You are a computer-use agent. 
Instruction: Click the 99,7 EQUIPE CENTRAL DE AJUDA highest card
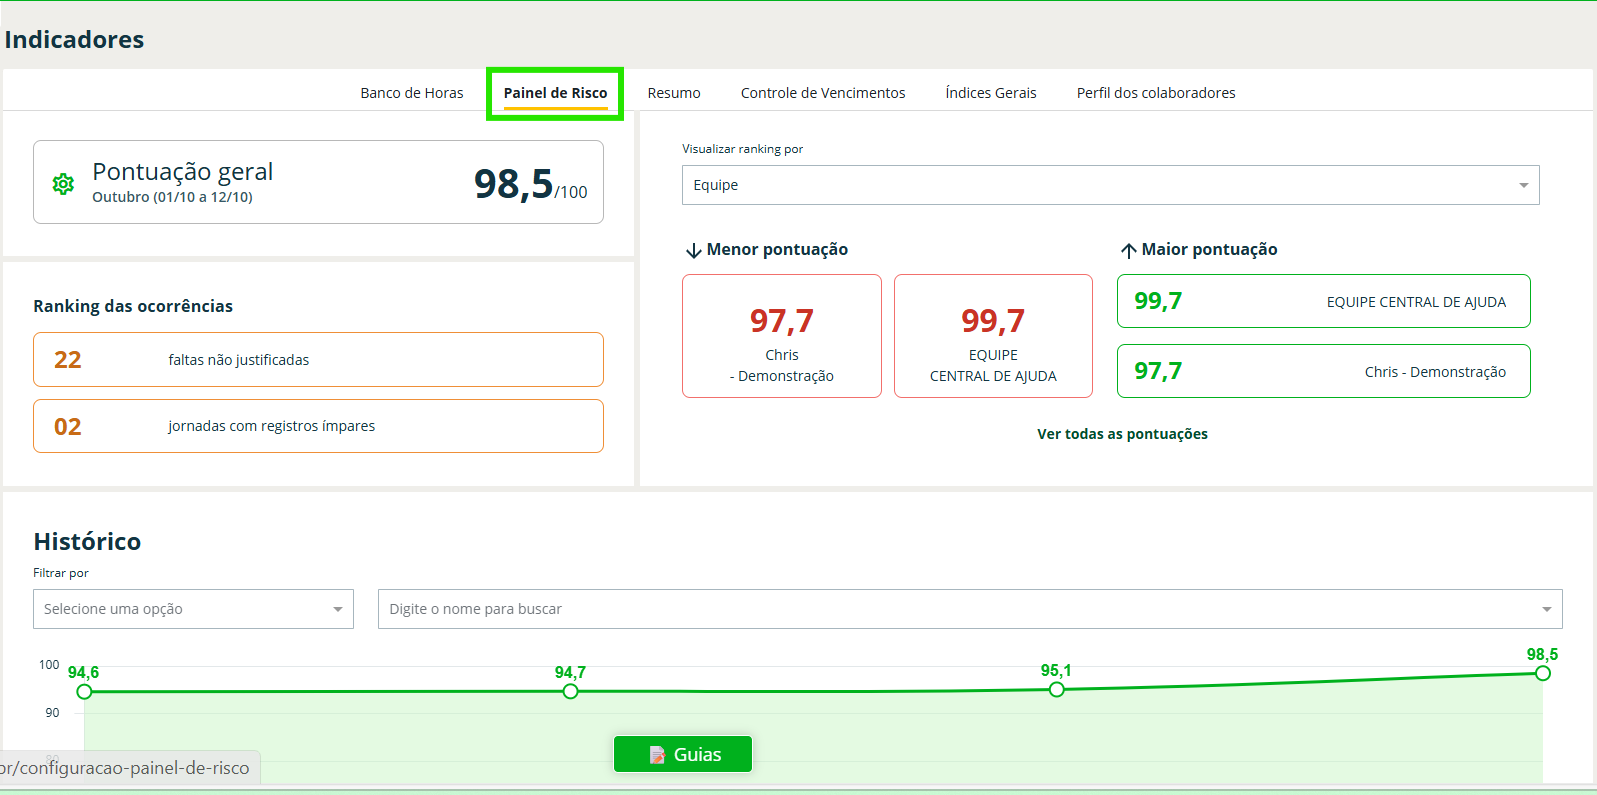pyautogui.click(x=1323, y=301)
